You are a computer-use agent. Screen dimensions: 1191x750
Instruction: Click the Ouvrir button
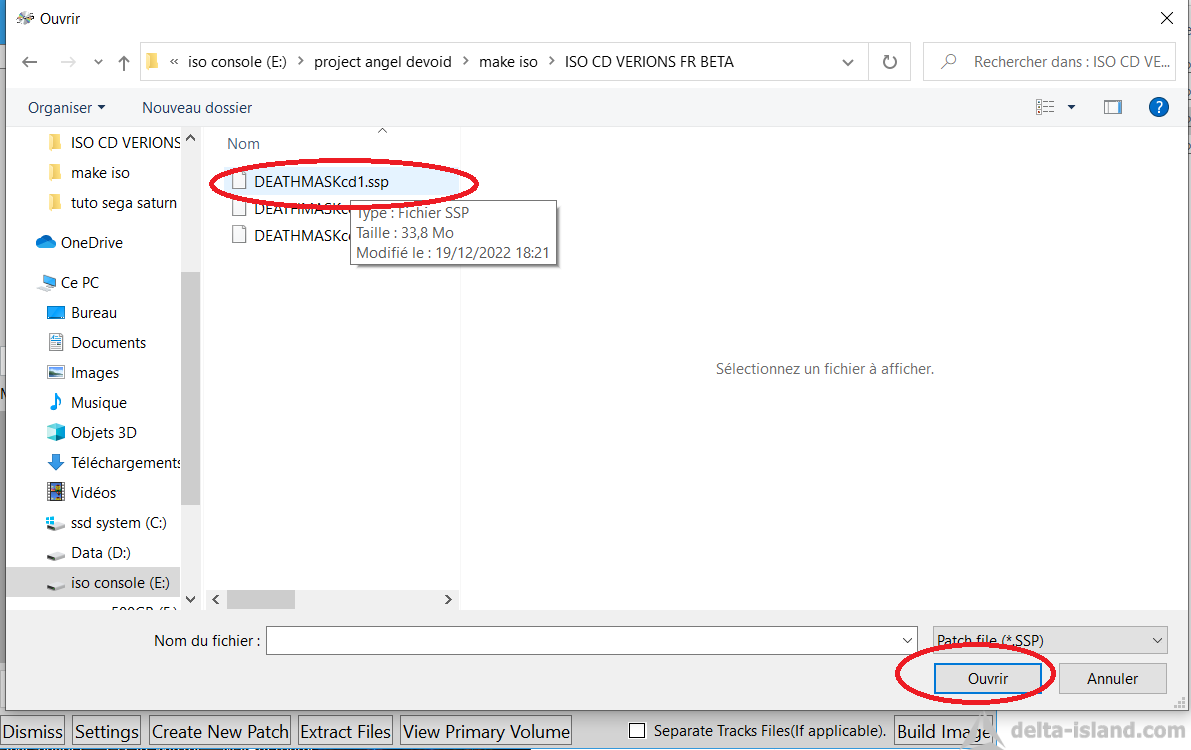987,678
